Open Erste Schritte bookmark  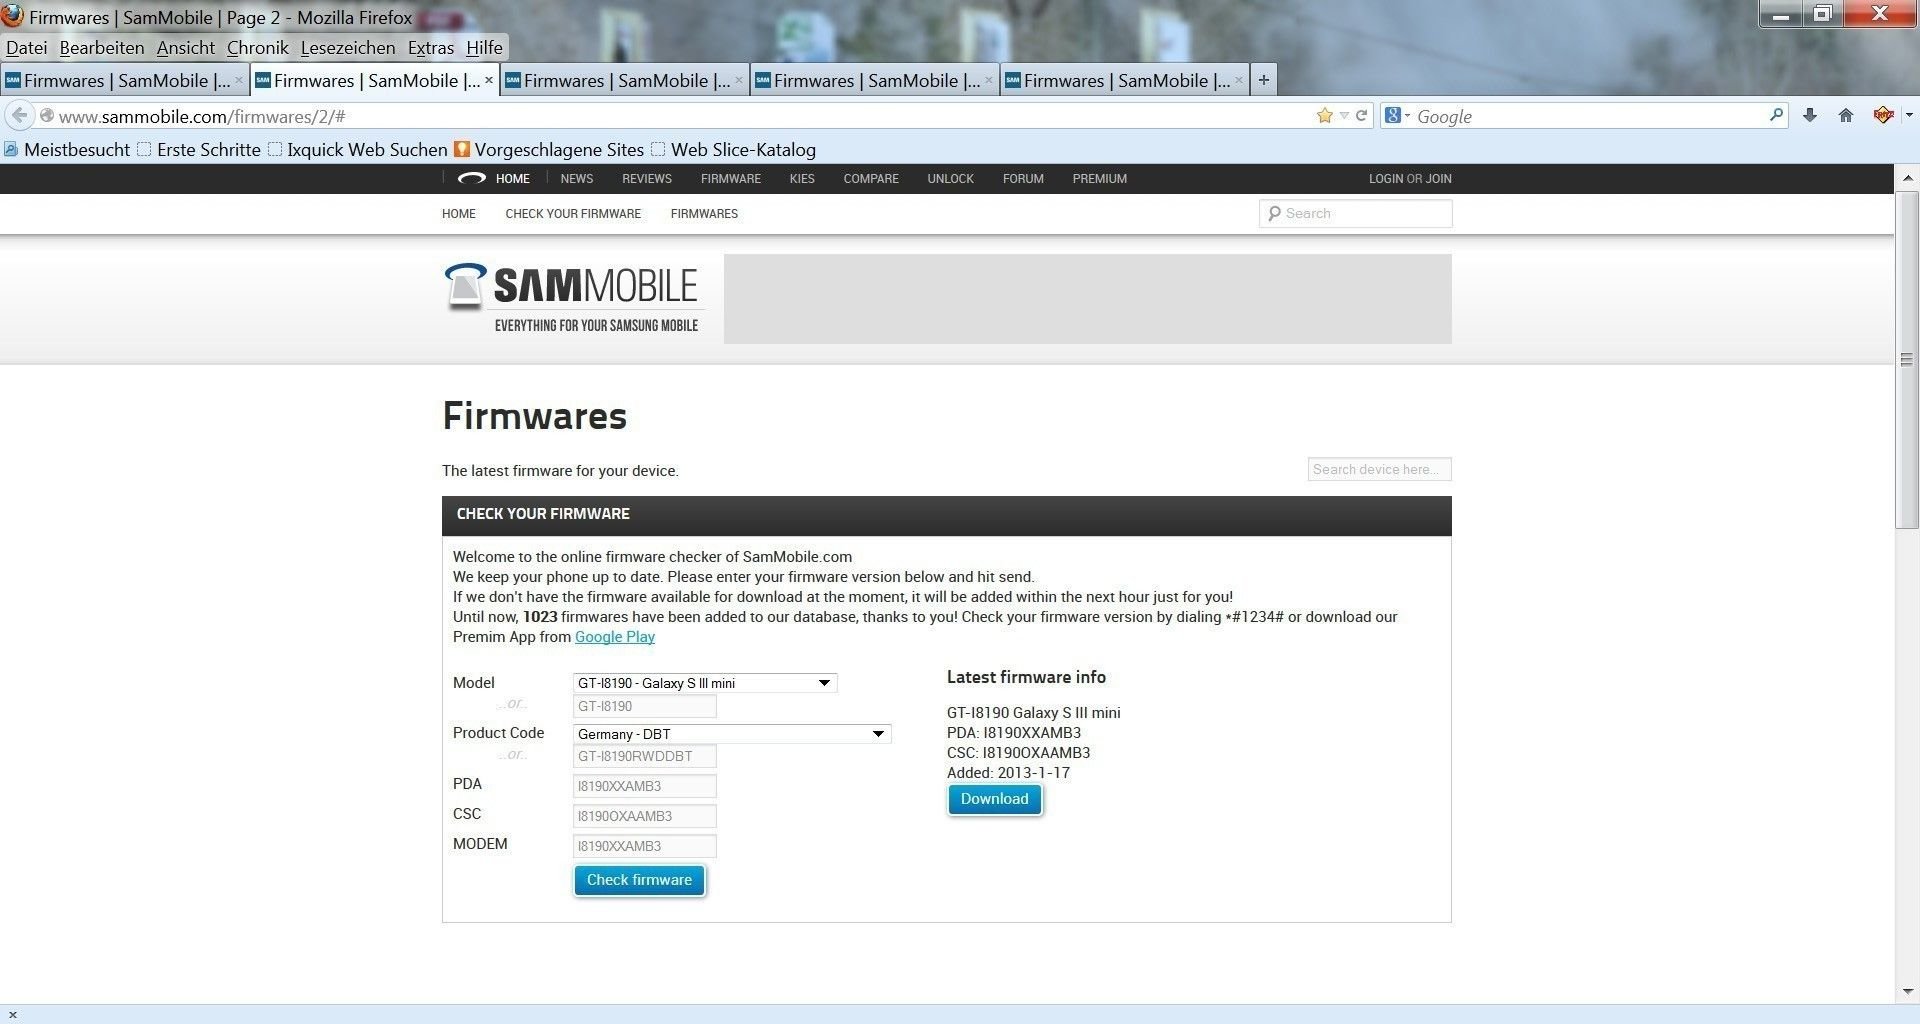tap(199, 150)
